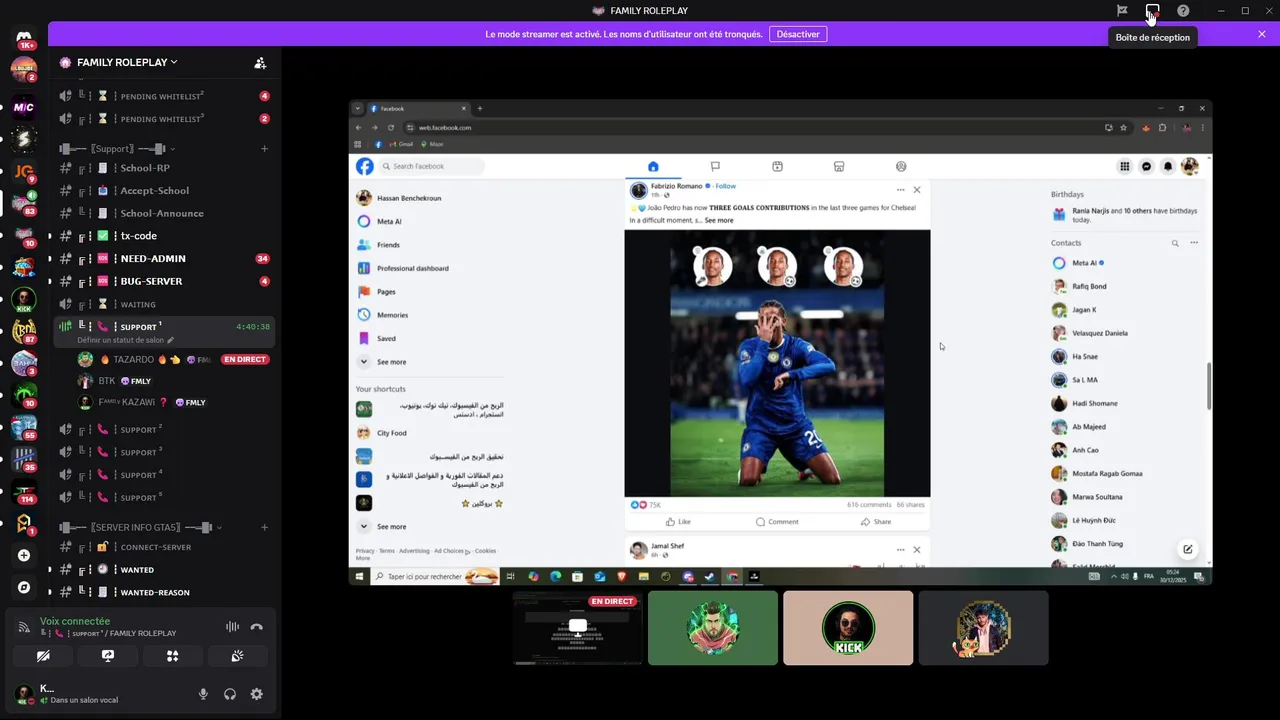
Task: Mute the microphone in user panel
Action: coord(203,694)
